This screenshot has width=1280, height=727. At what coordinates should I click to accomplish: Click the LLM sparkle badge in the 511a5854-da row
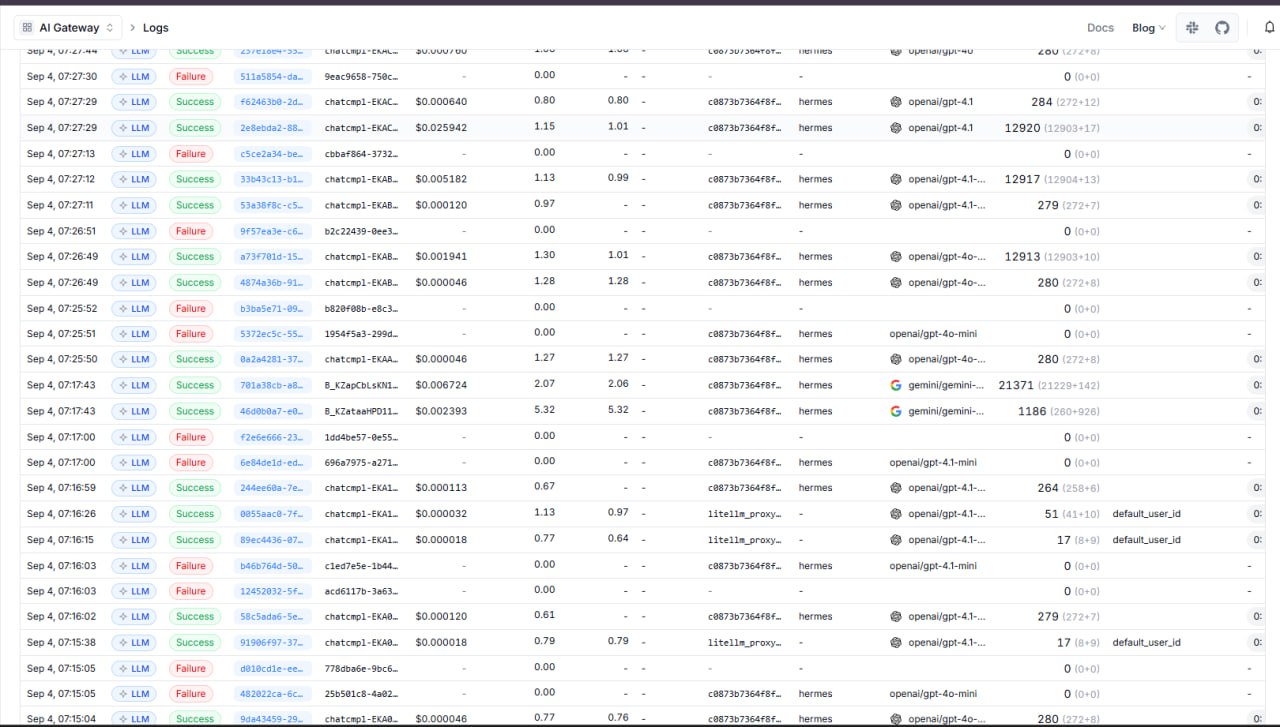click(x=134, y=76)
